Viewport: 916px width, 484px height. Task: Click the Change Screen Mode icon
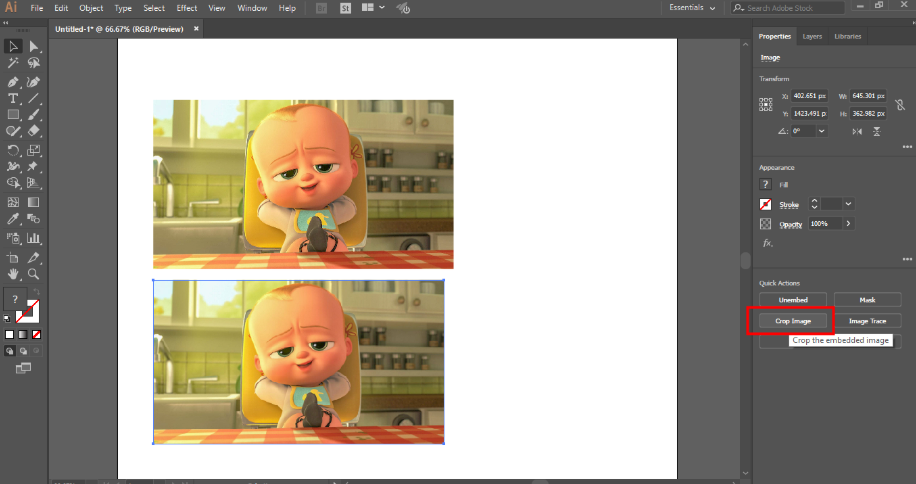coord(23,368)
